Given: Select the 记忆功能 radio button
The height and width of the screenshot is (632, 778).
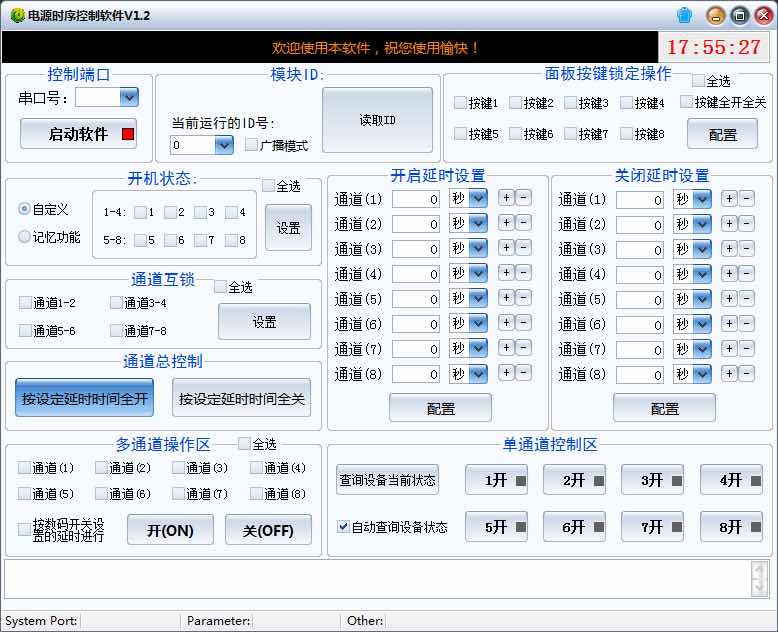Looking at the screenshot, I should tap(25, 237).
